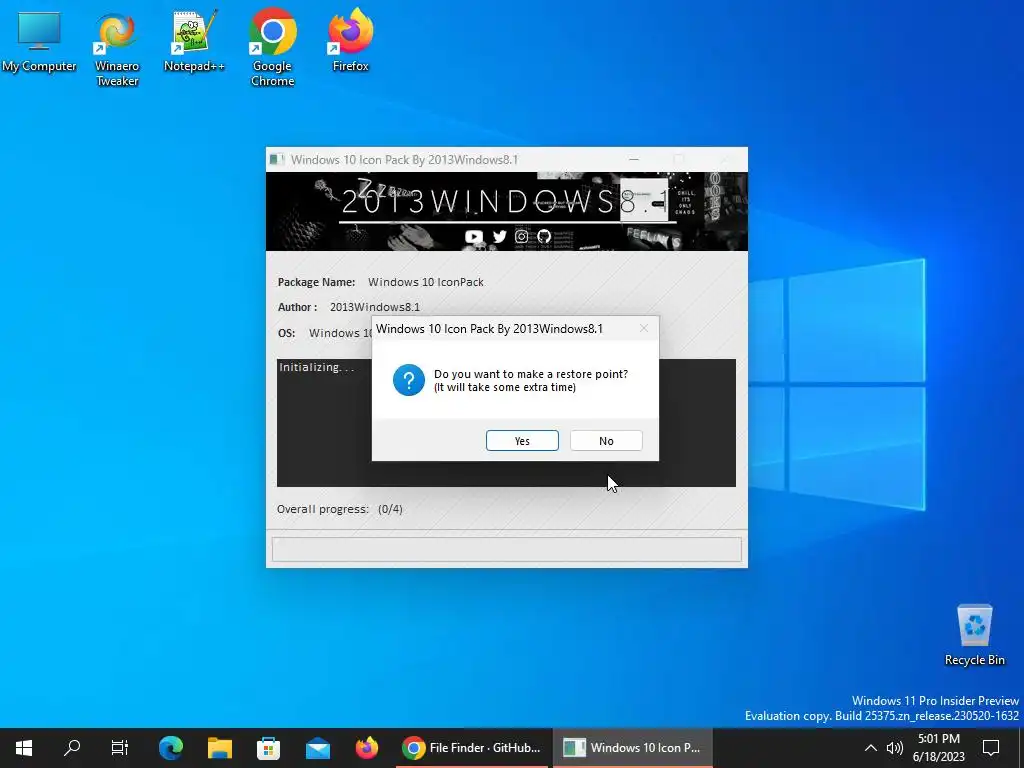Select the Windows 10 Icon Pack taskbar button
This screenshot has height=768, width=1024.
(x=632, y=748)
